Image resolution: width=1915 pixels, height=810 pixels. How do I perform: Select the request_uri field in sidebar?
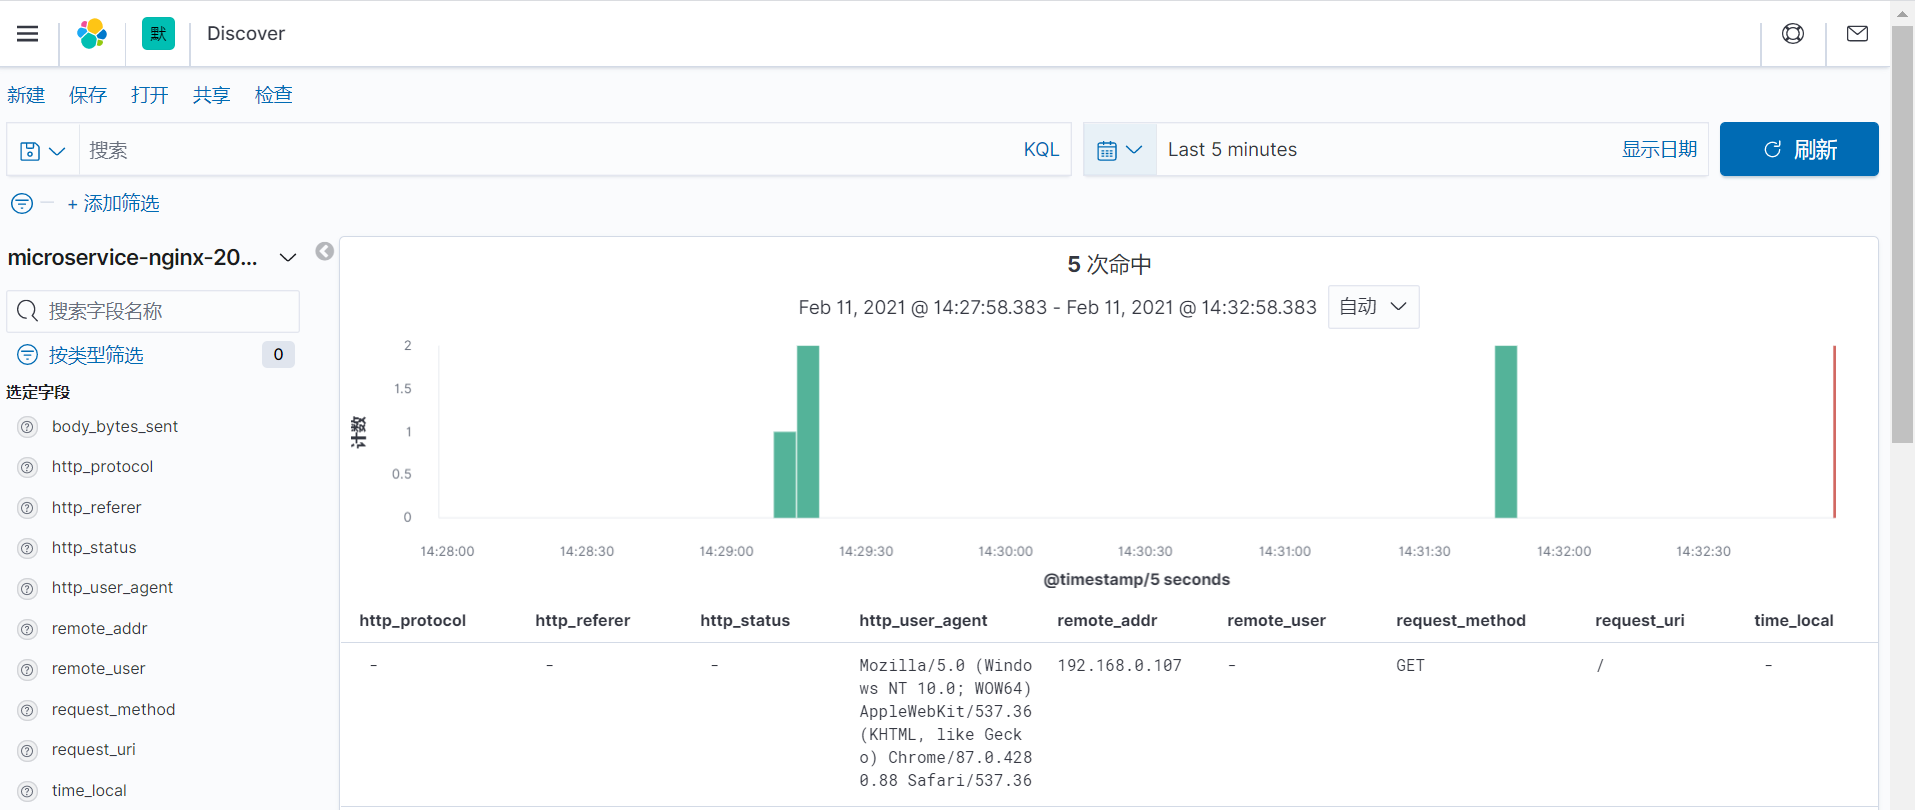(x=93, y=750)
